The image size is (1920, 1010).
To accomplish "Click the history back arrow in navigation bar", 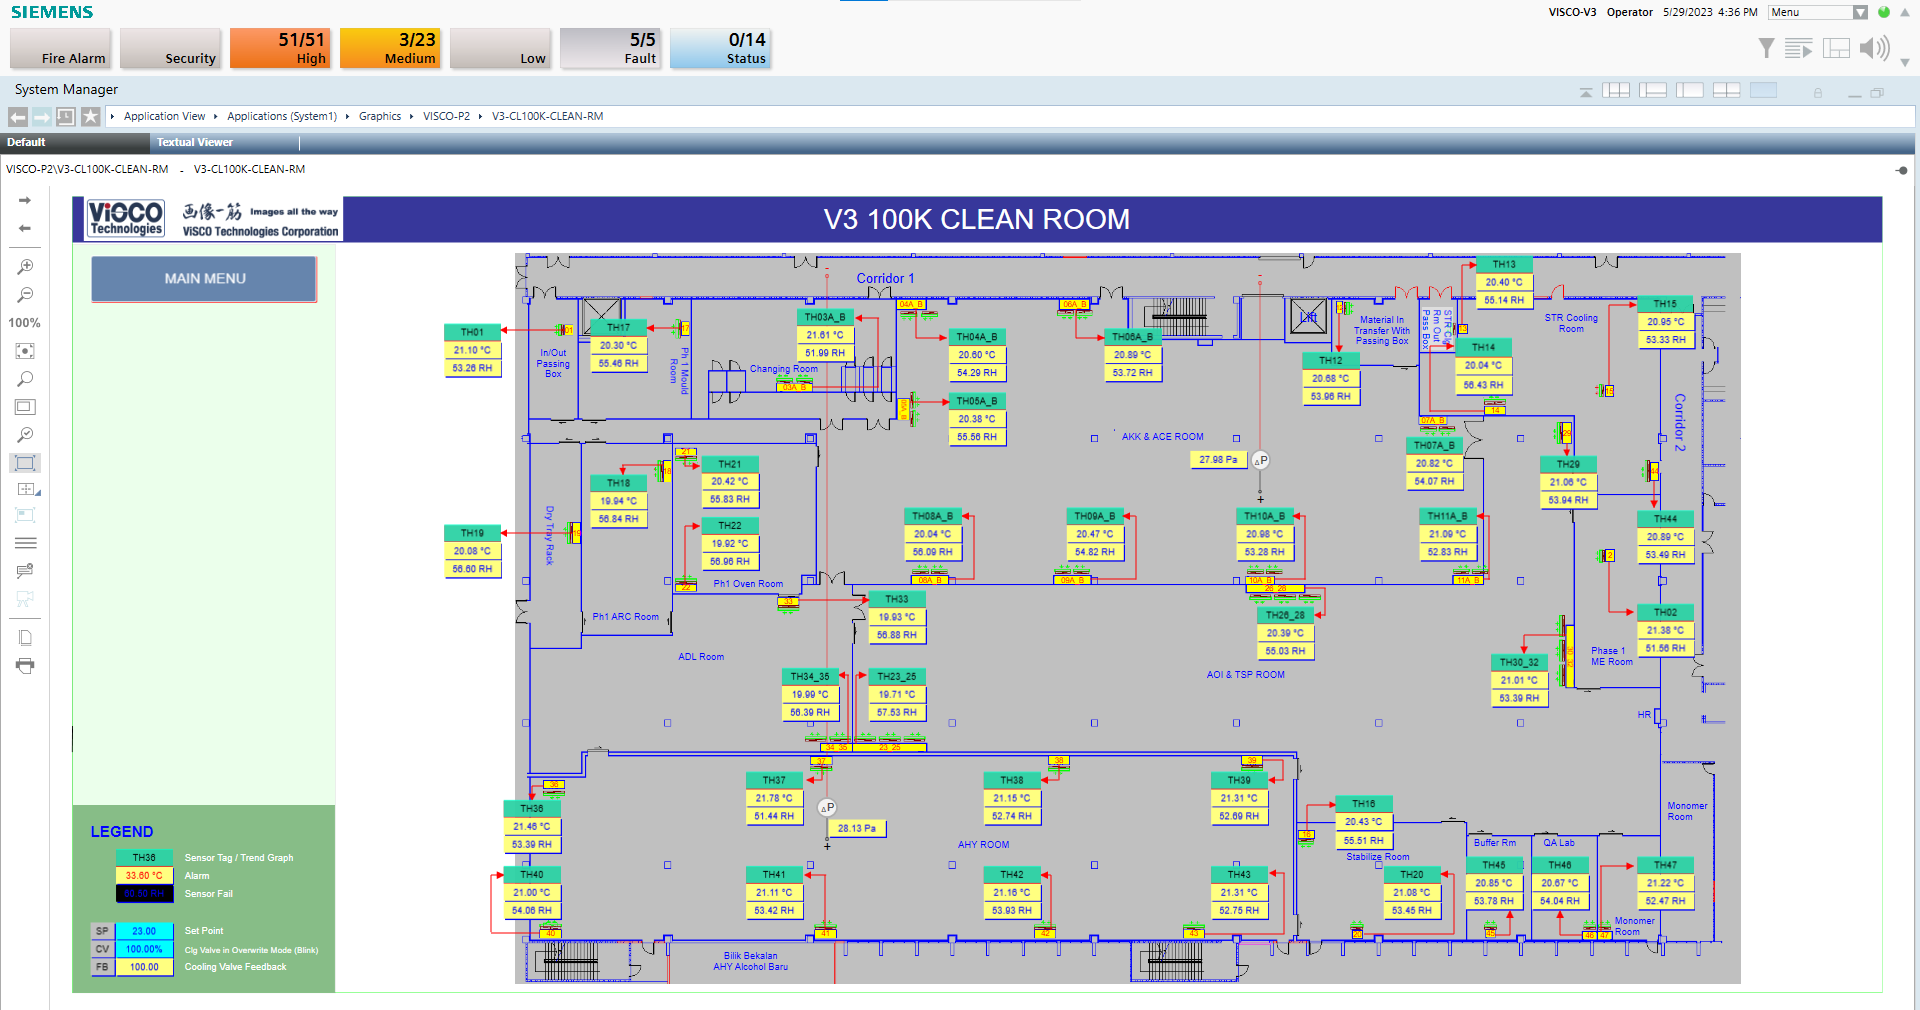I will pyautogui.click(x=18, y=117).
